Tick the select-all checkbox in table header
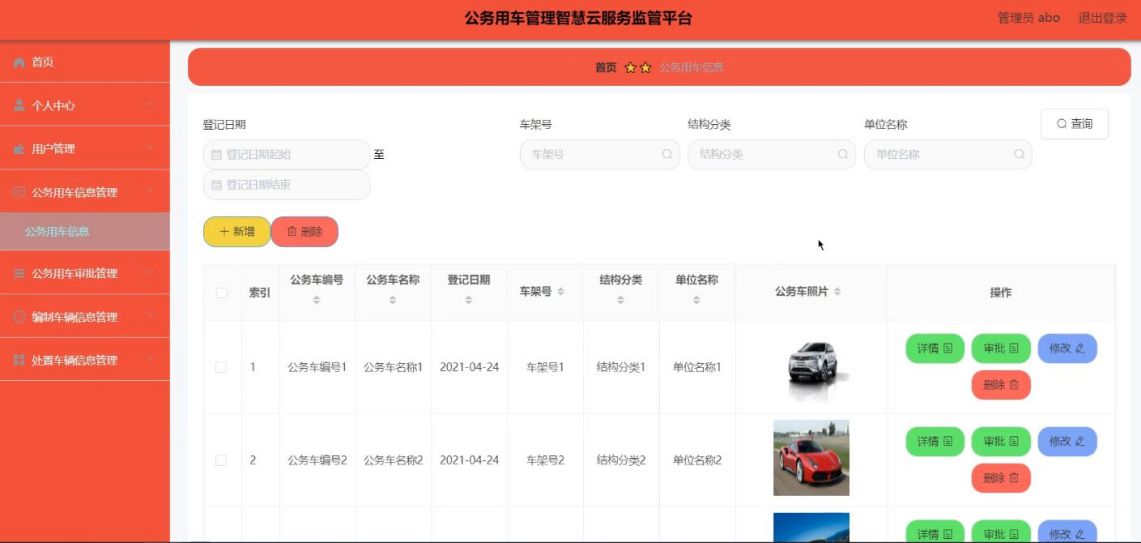The width and height of the screenshot is (1141, 543). [x=222, y=293]
